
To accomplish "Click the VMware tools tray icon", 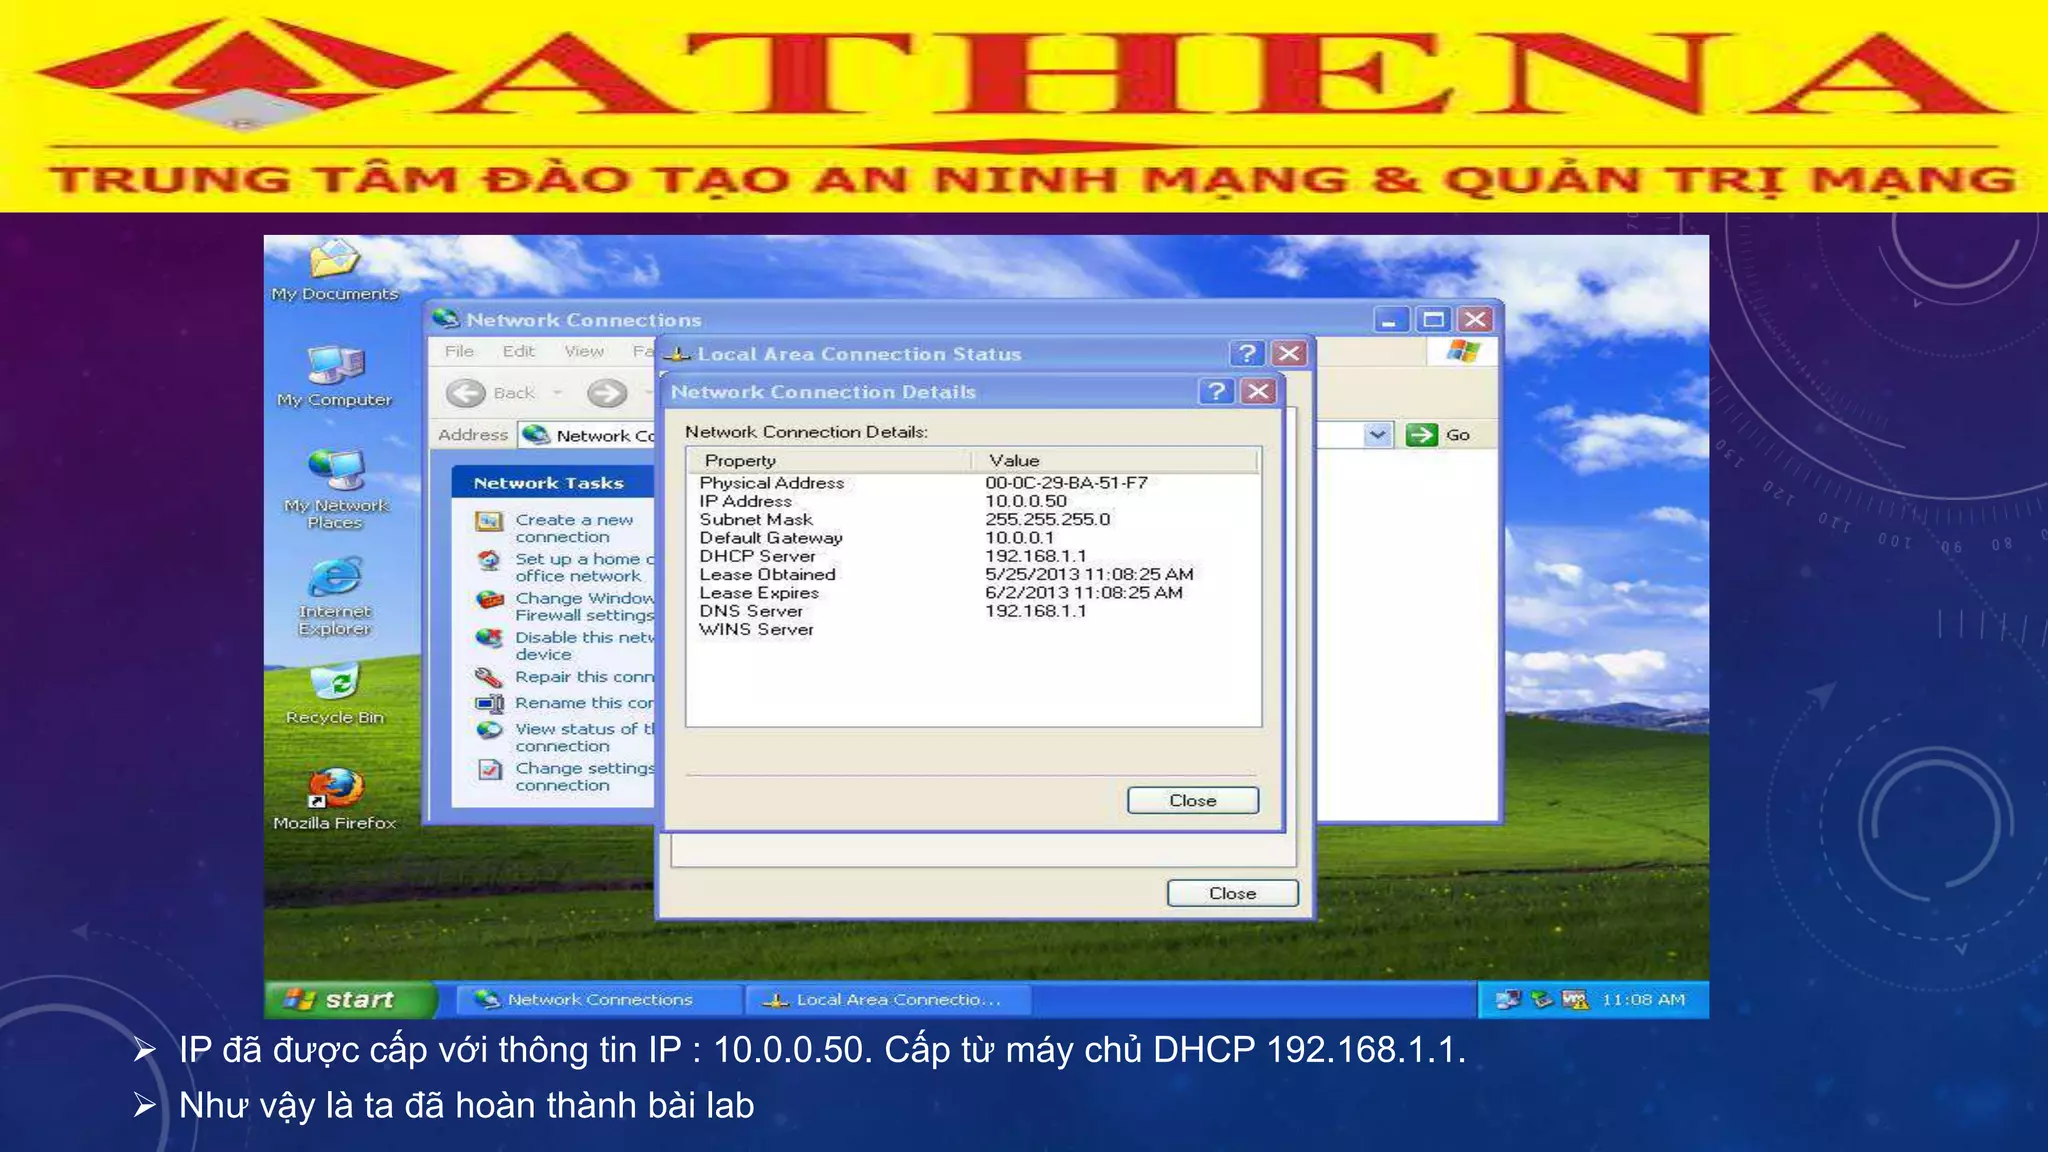I will (1575, 999).
